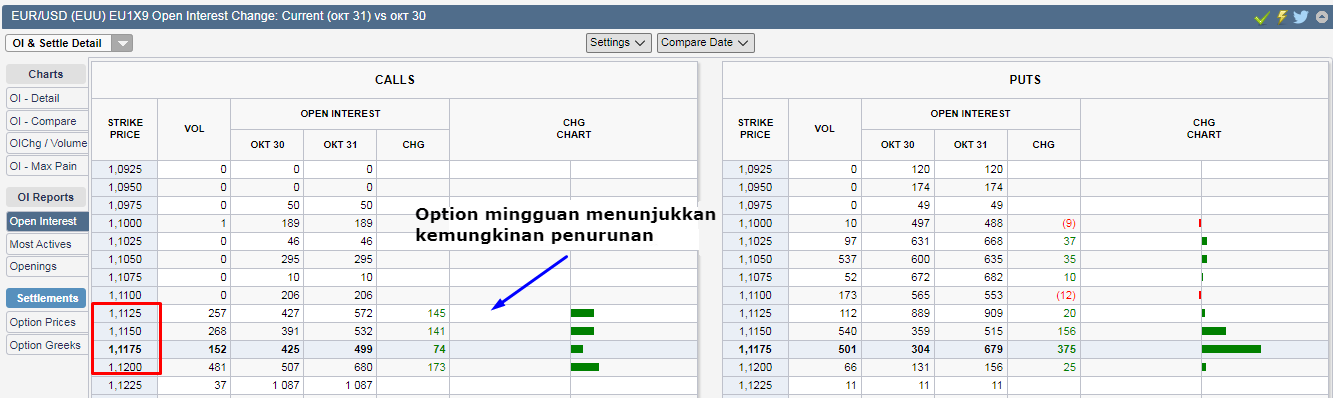Open the Settings dropdown
This screenshot has height=398, width=1333.
(619, 43)
